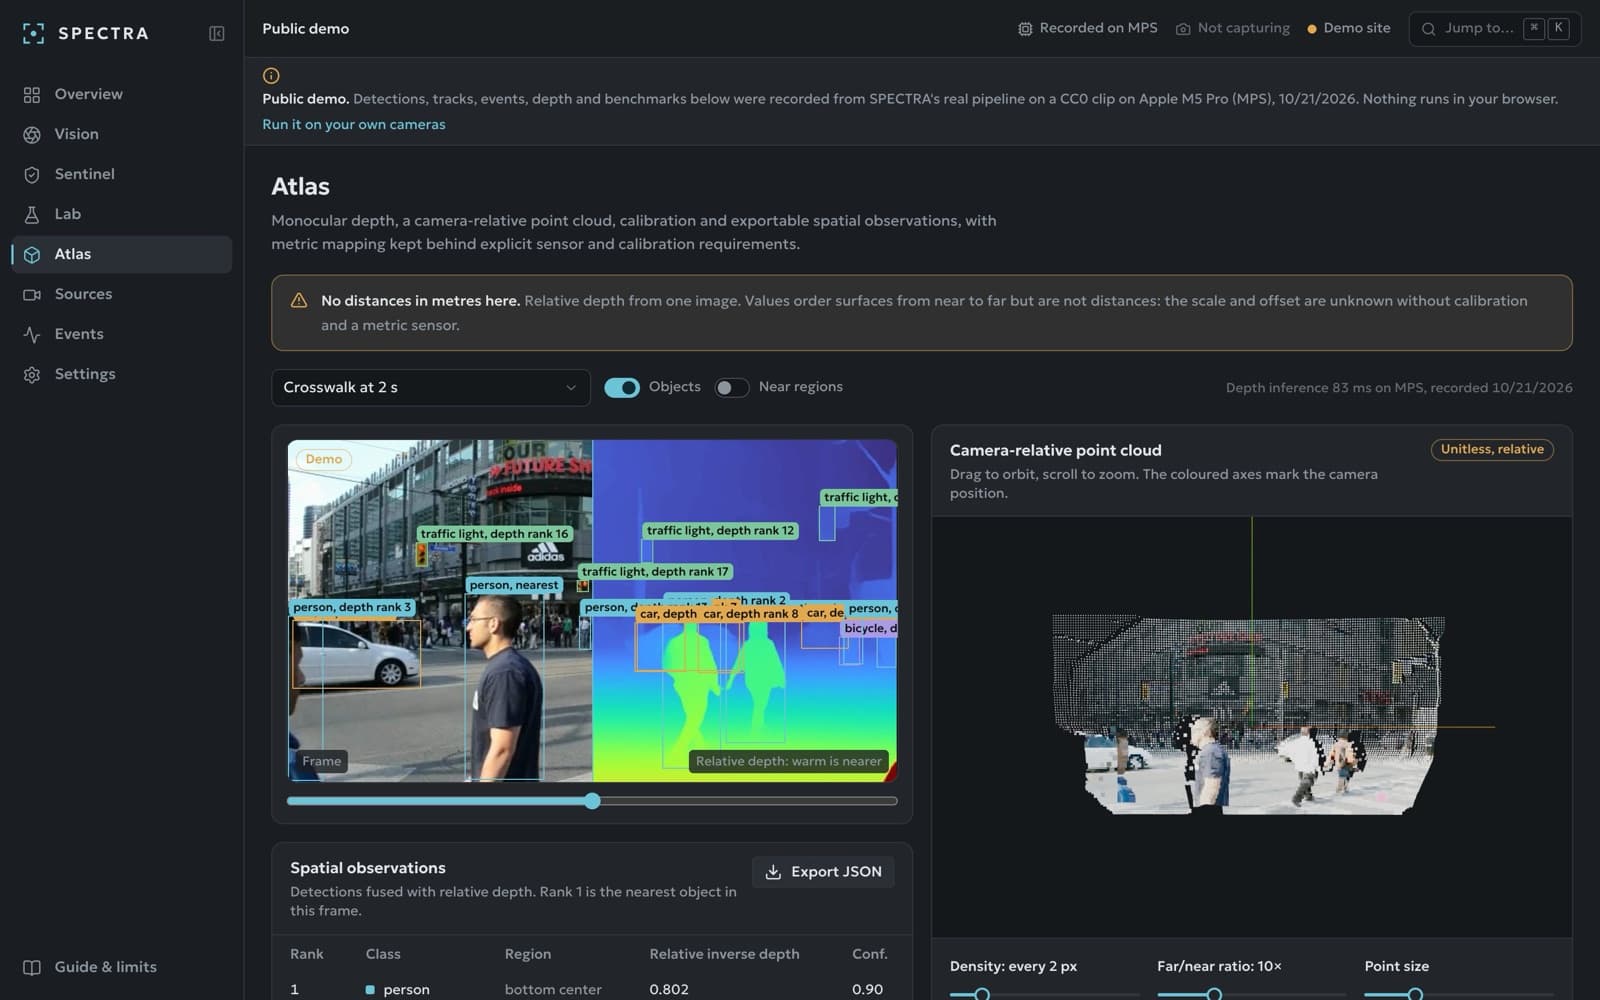Viewport: 1600px width, 1000px height.
Task: Collapse the sidebar panel icon
Action: (x=216, y=33)
